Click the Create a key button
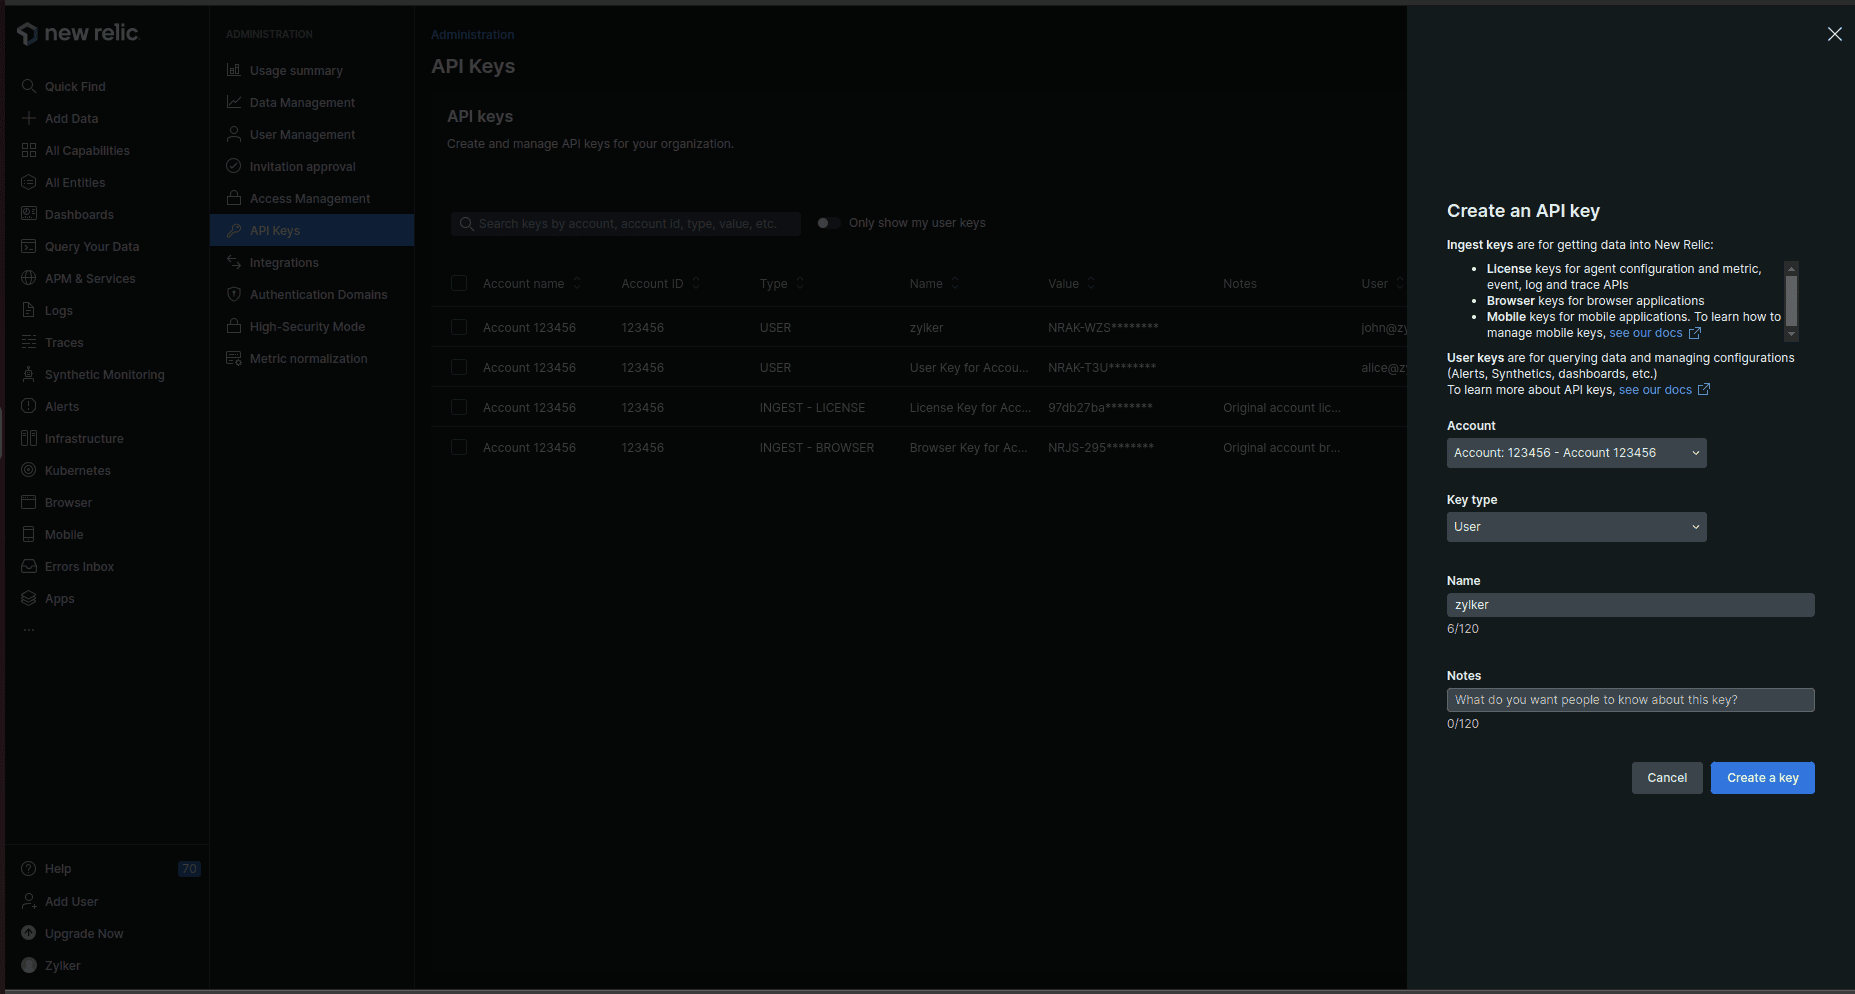1855x994 pixels. (1762, 778)
